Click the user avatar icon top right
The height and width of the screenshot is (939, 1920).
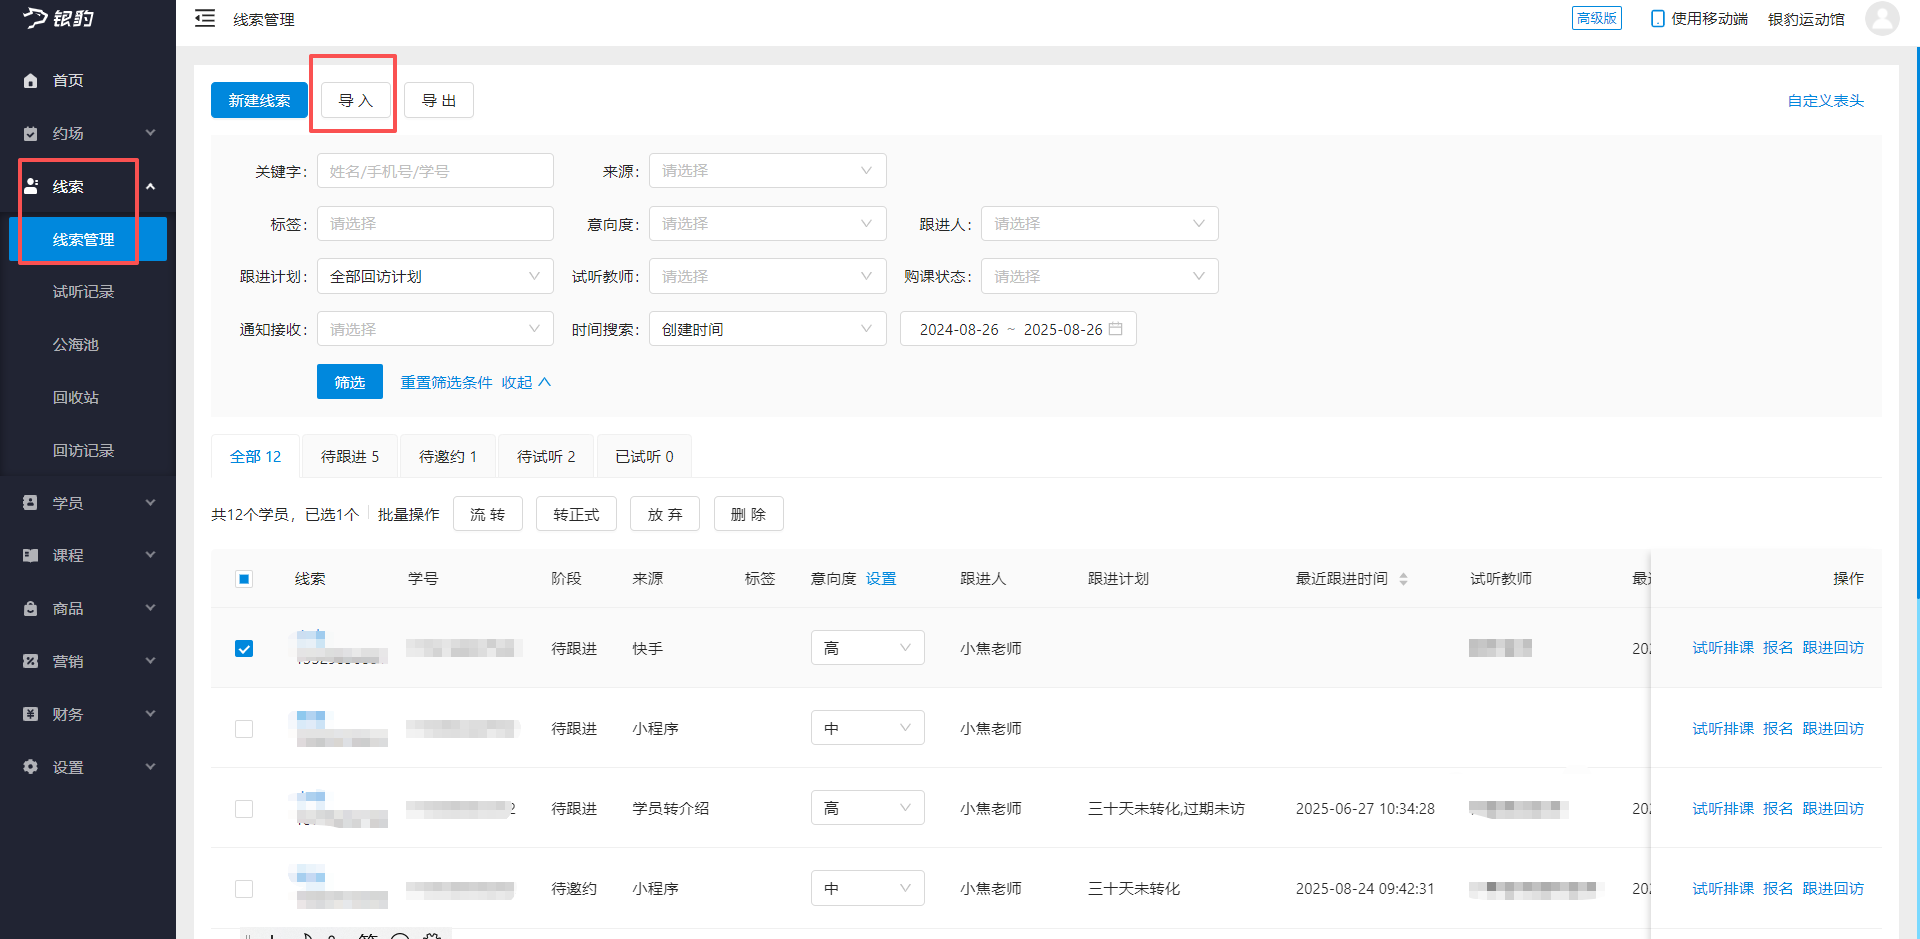point(1883,18)
